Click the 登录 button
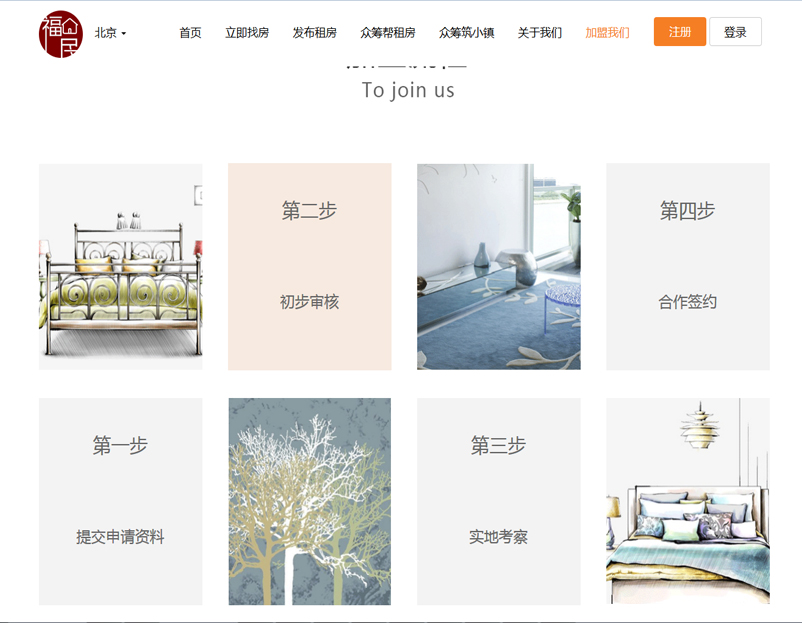The height and width of the screenshot is (623, 802). coord(735,32)
